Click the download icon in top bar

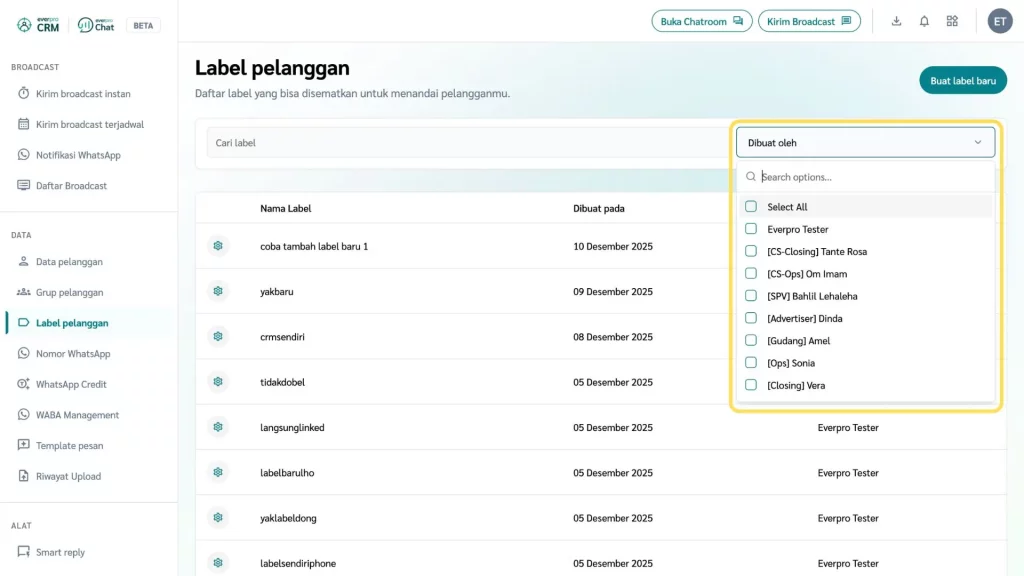[x=896, y=21]
